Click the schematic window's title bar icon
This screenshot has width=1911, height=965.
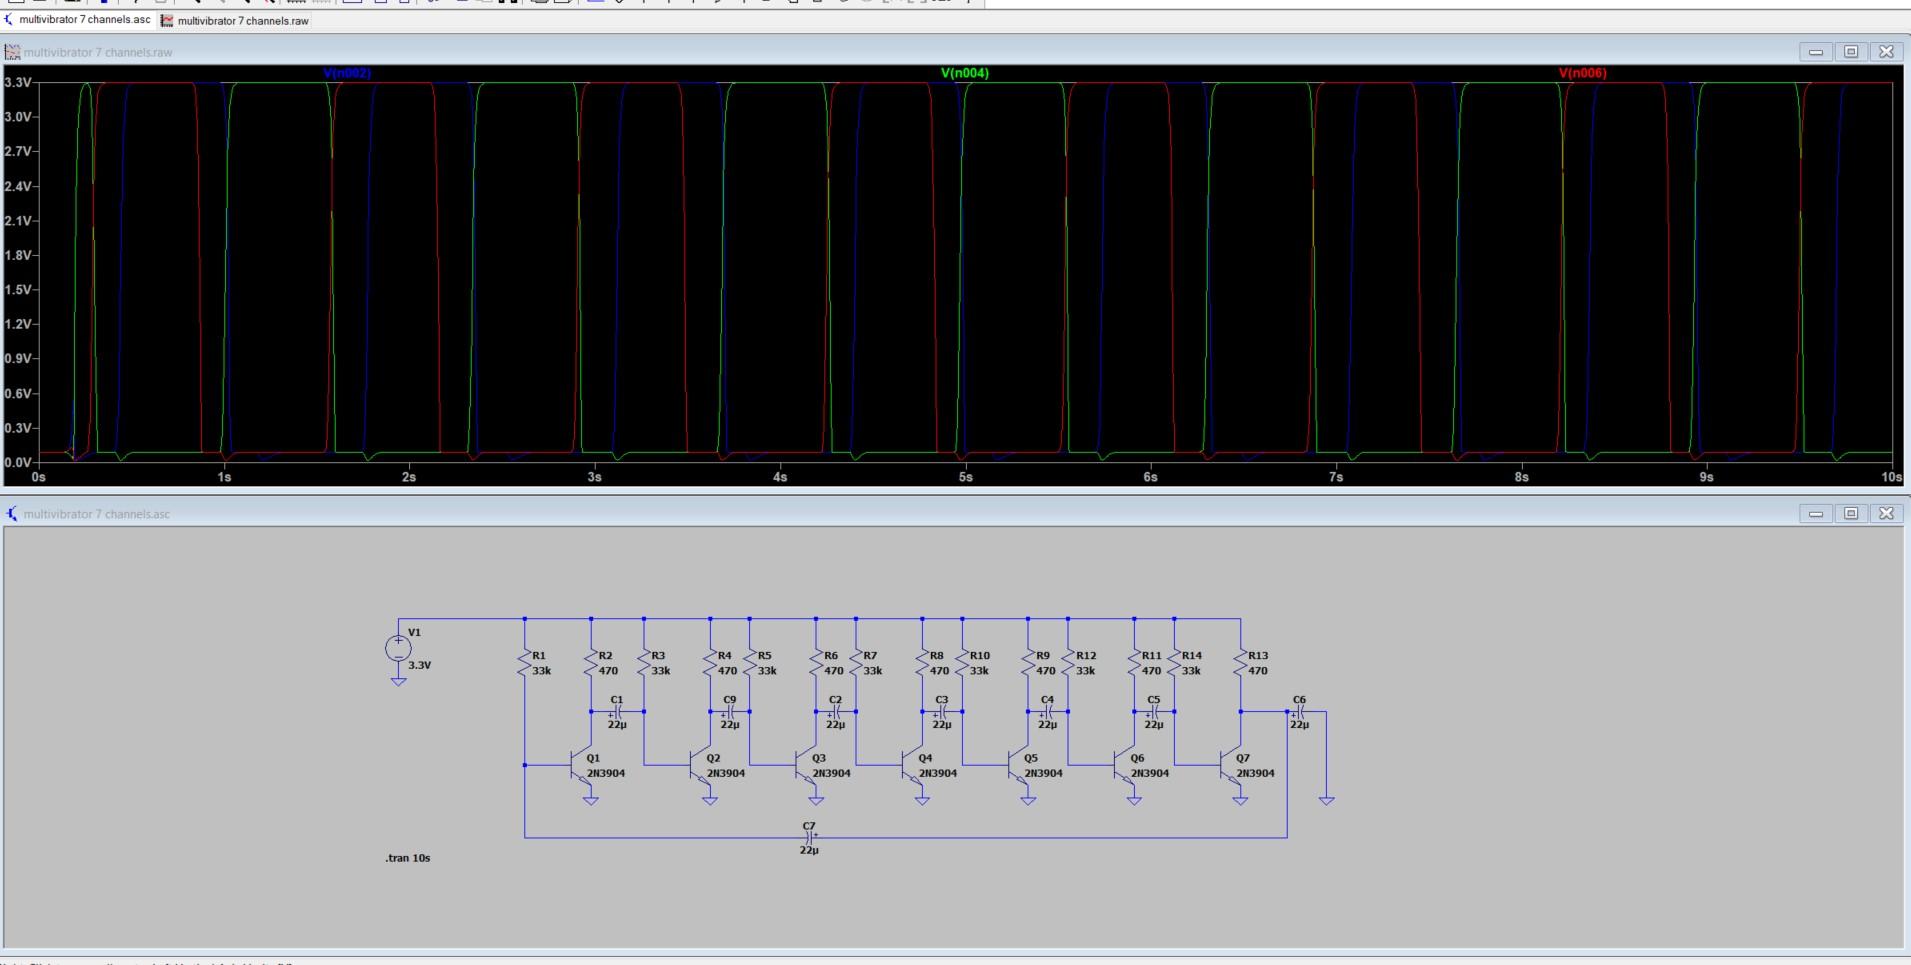coord(12,514)
